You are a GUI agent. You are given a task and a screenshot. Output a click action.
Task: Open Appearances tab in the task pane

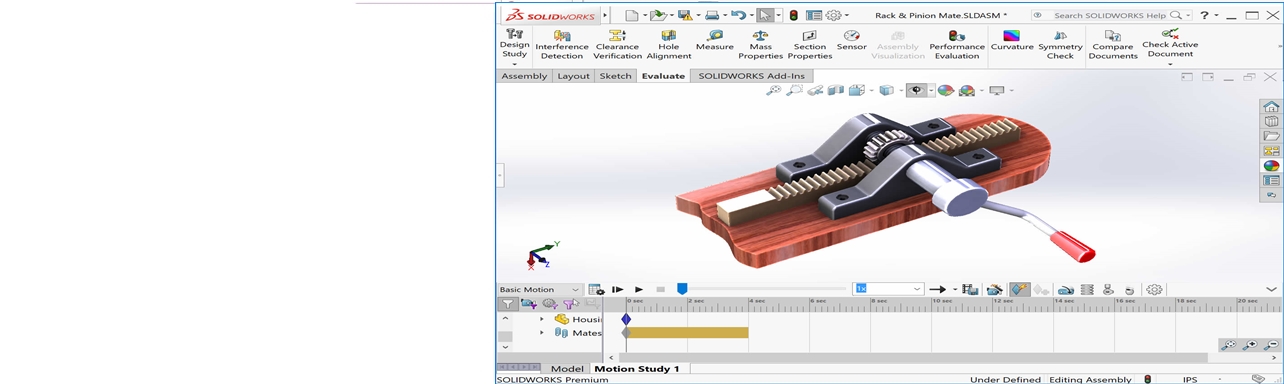(x=1271, y=166)
